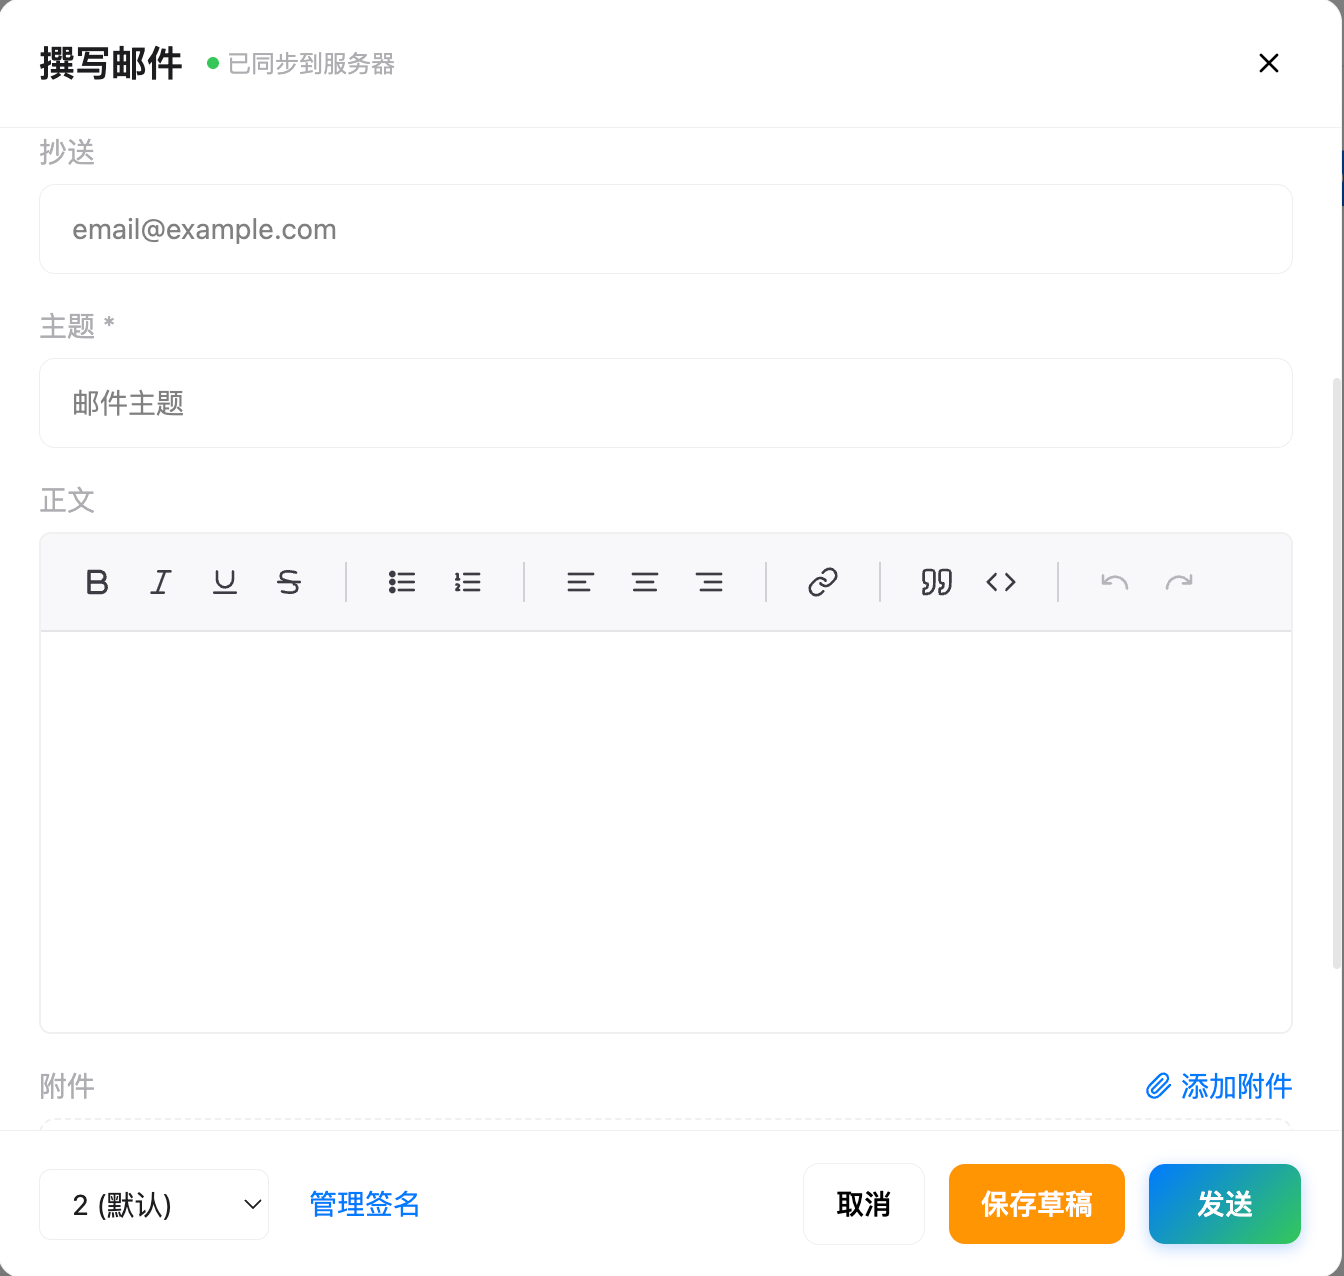Center align the body text

tap(645, 582)
